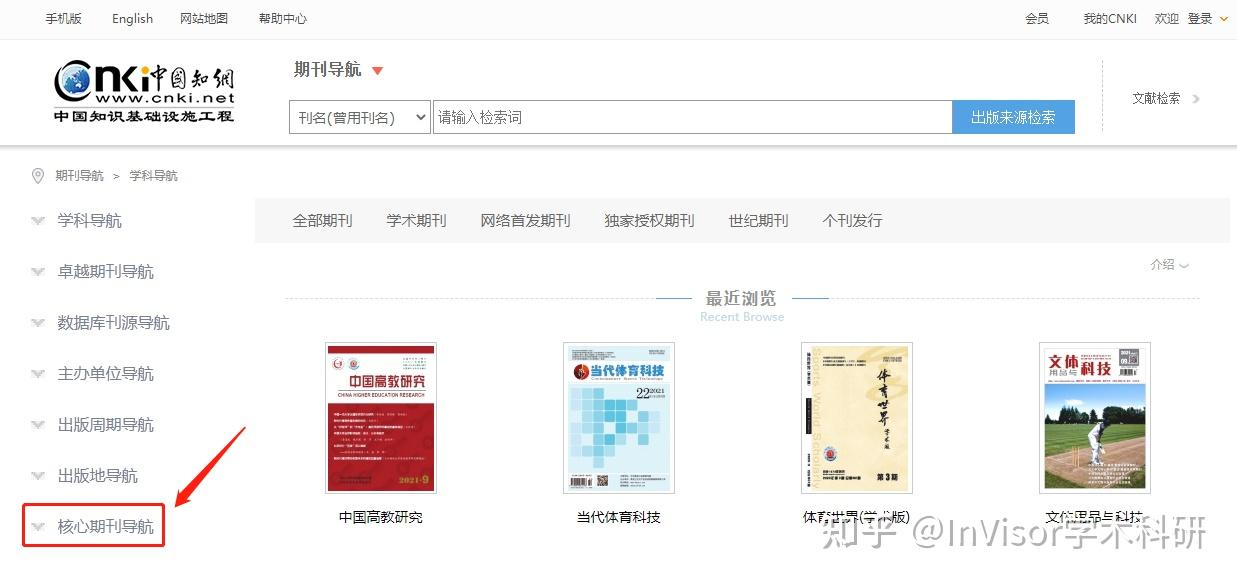Click the arrow beside 文献检索
Image resolution: width=1237 pixels, height=581 pixels.
tap(1196, 99)
